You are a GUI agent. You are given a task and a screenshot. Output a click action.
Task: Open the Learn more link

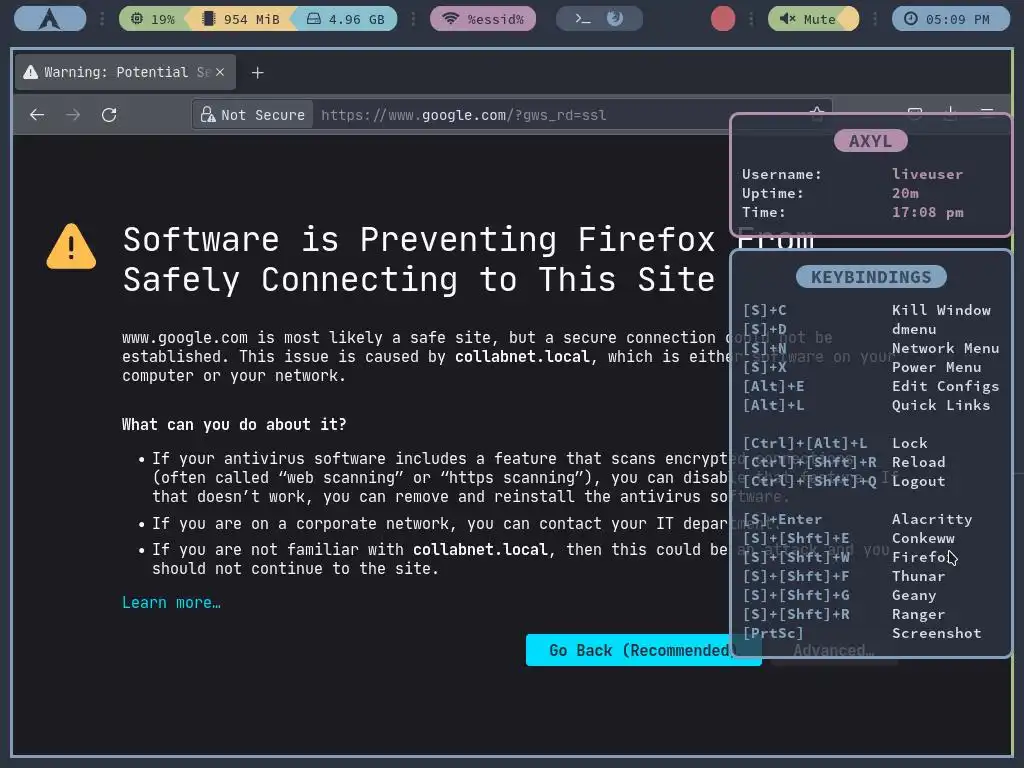171,602
